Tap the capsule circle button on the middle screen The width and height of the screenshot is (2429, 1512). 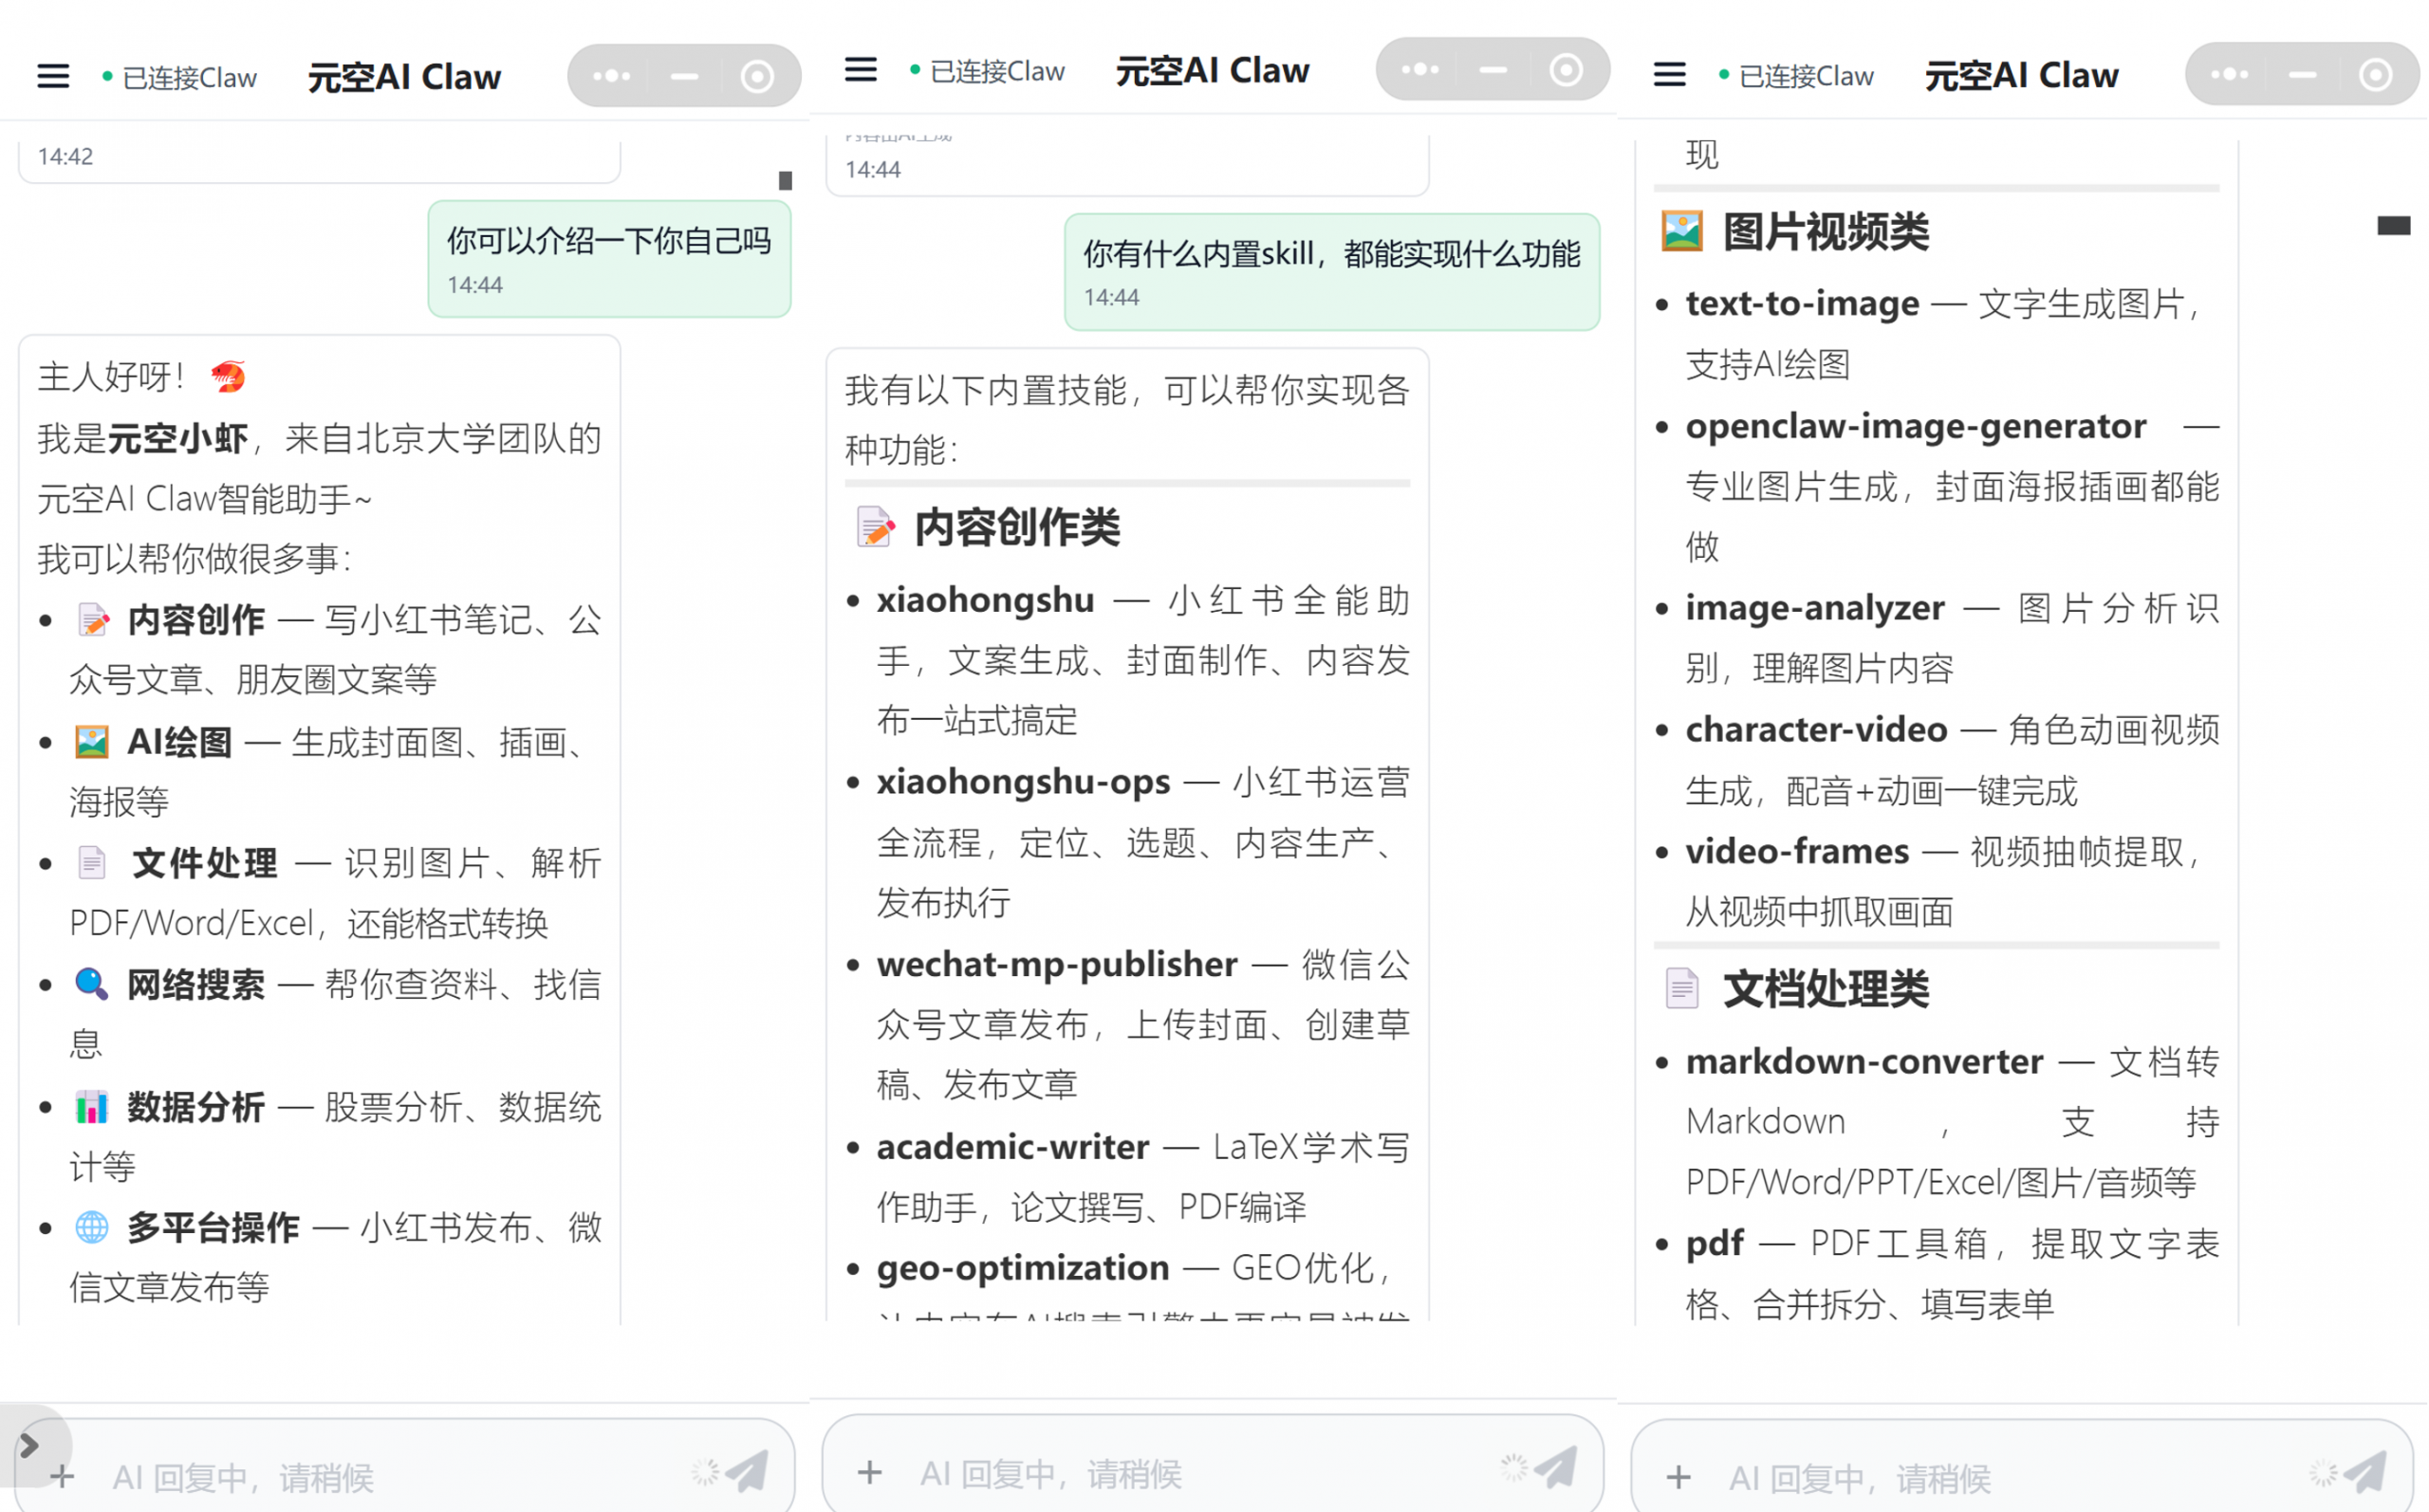(x=1566, y=69)
